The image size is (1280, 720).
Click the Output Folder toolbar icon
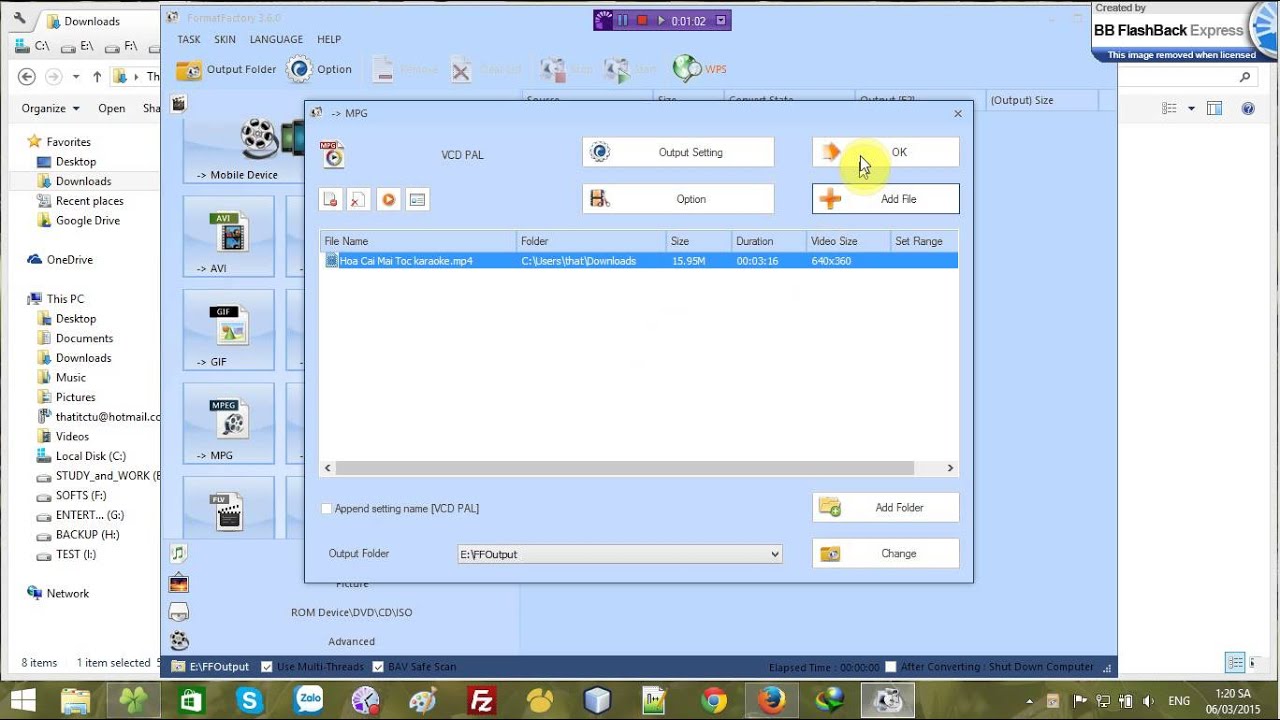[x=189, y=70]
